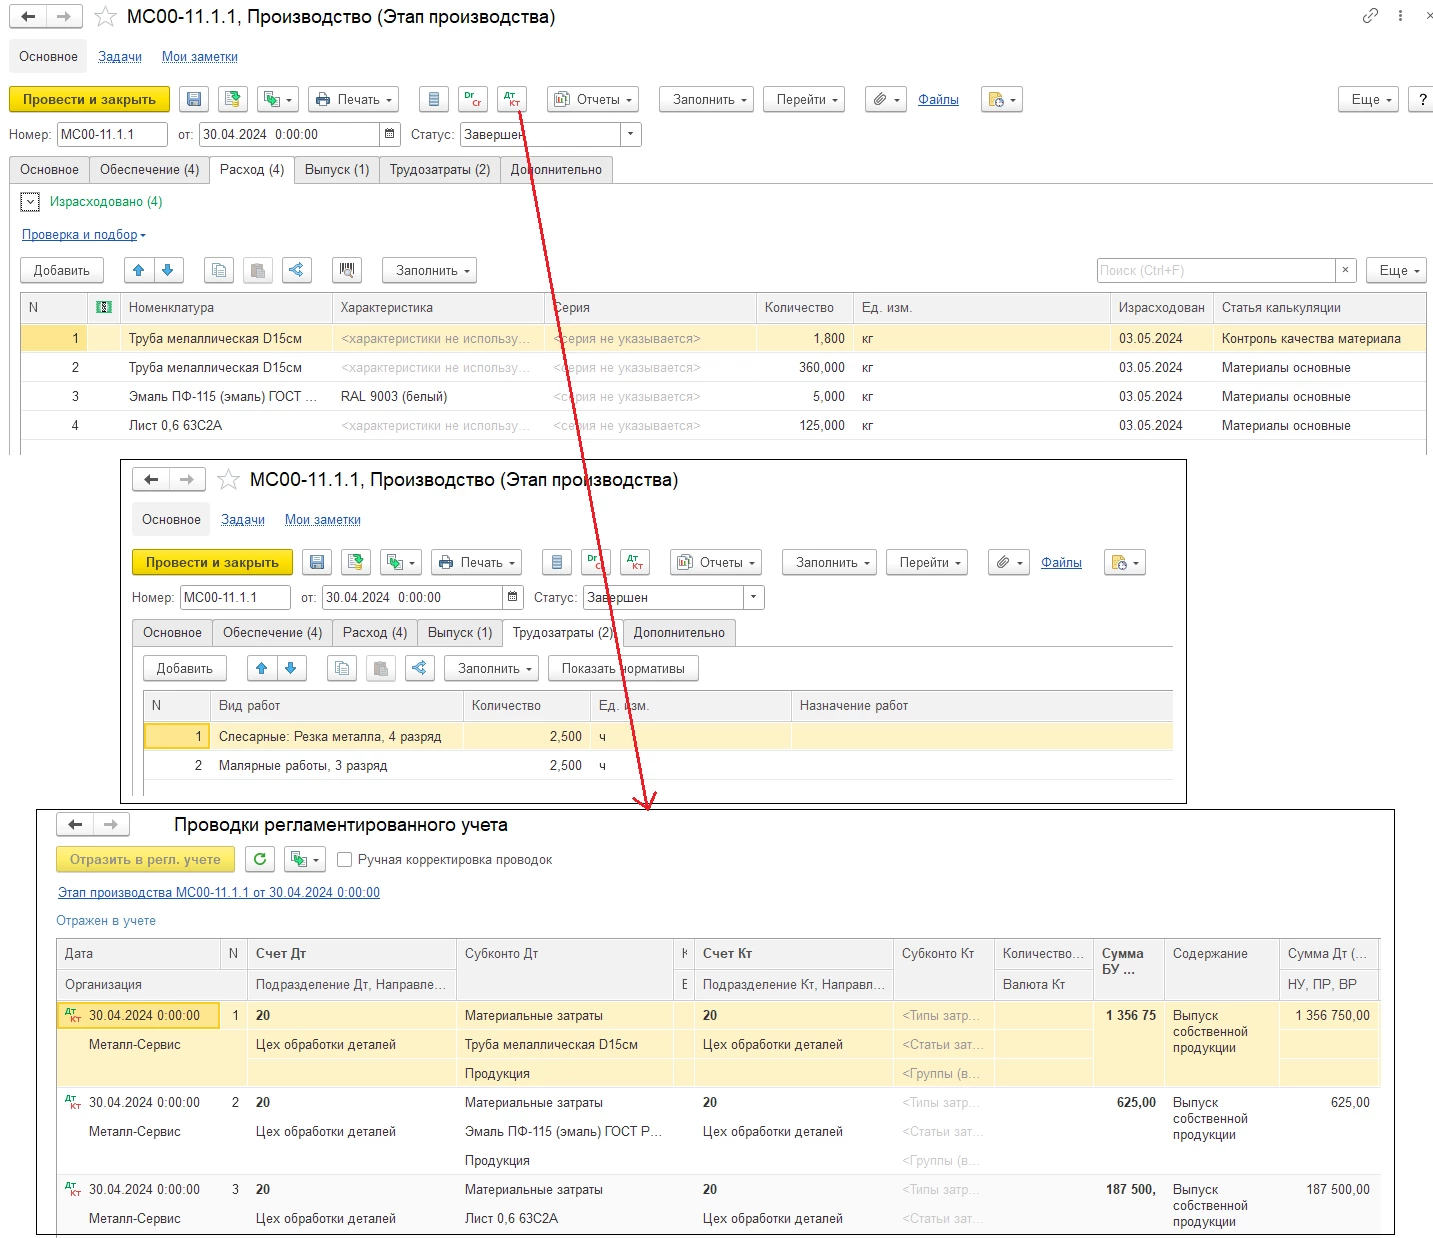Click the green icon column header beside N

click(x=103, y=308)
